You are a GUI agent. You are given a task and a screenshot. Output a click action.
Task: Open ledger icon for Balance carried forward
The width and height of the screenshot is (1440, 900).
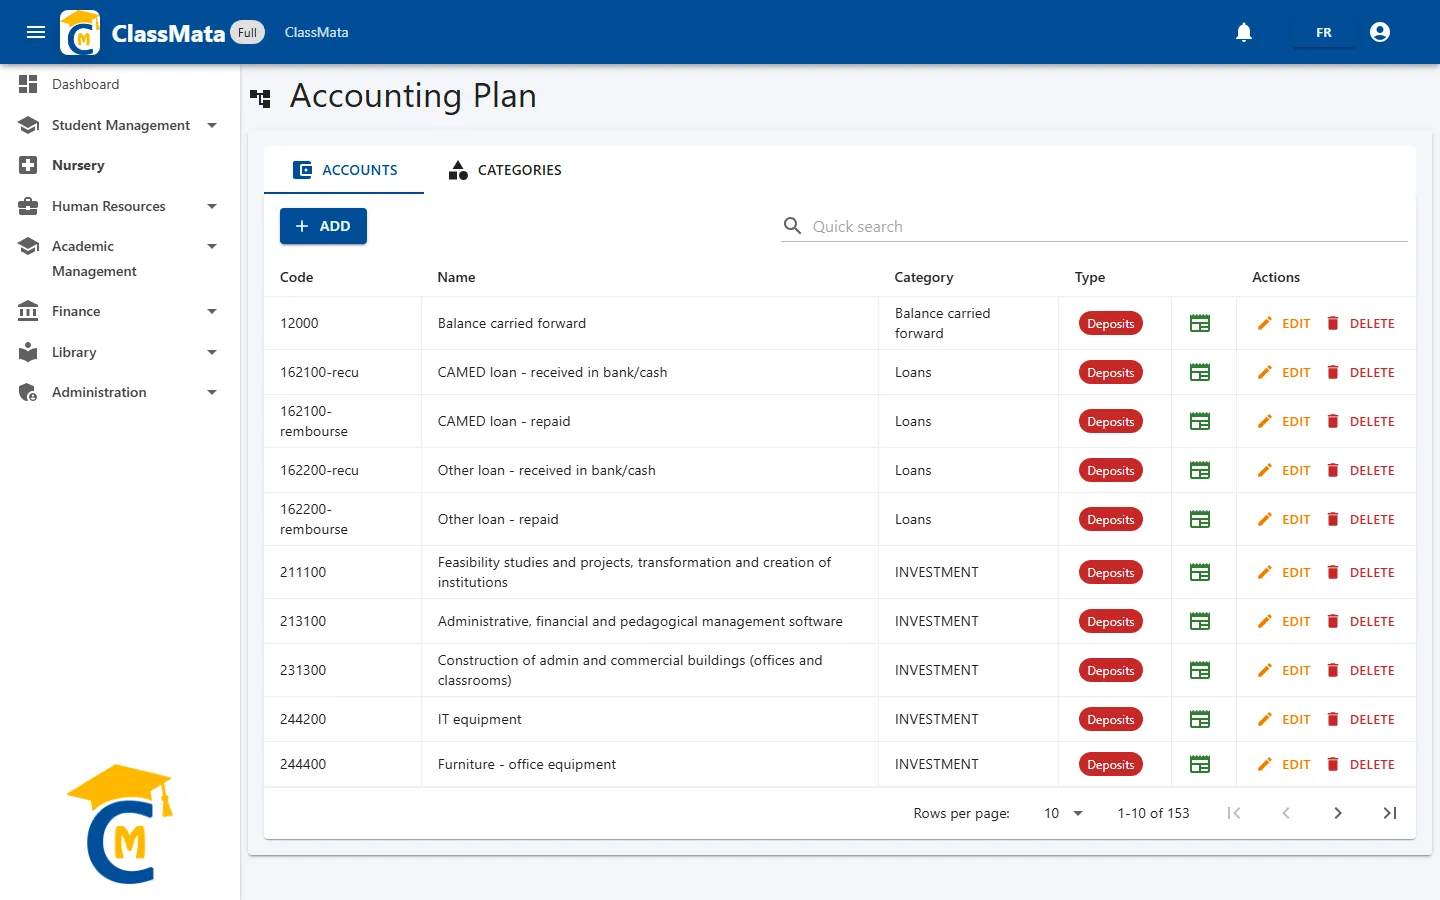pyautogui.click(x=1200, y=323)
